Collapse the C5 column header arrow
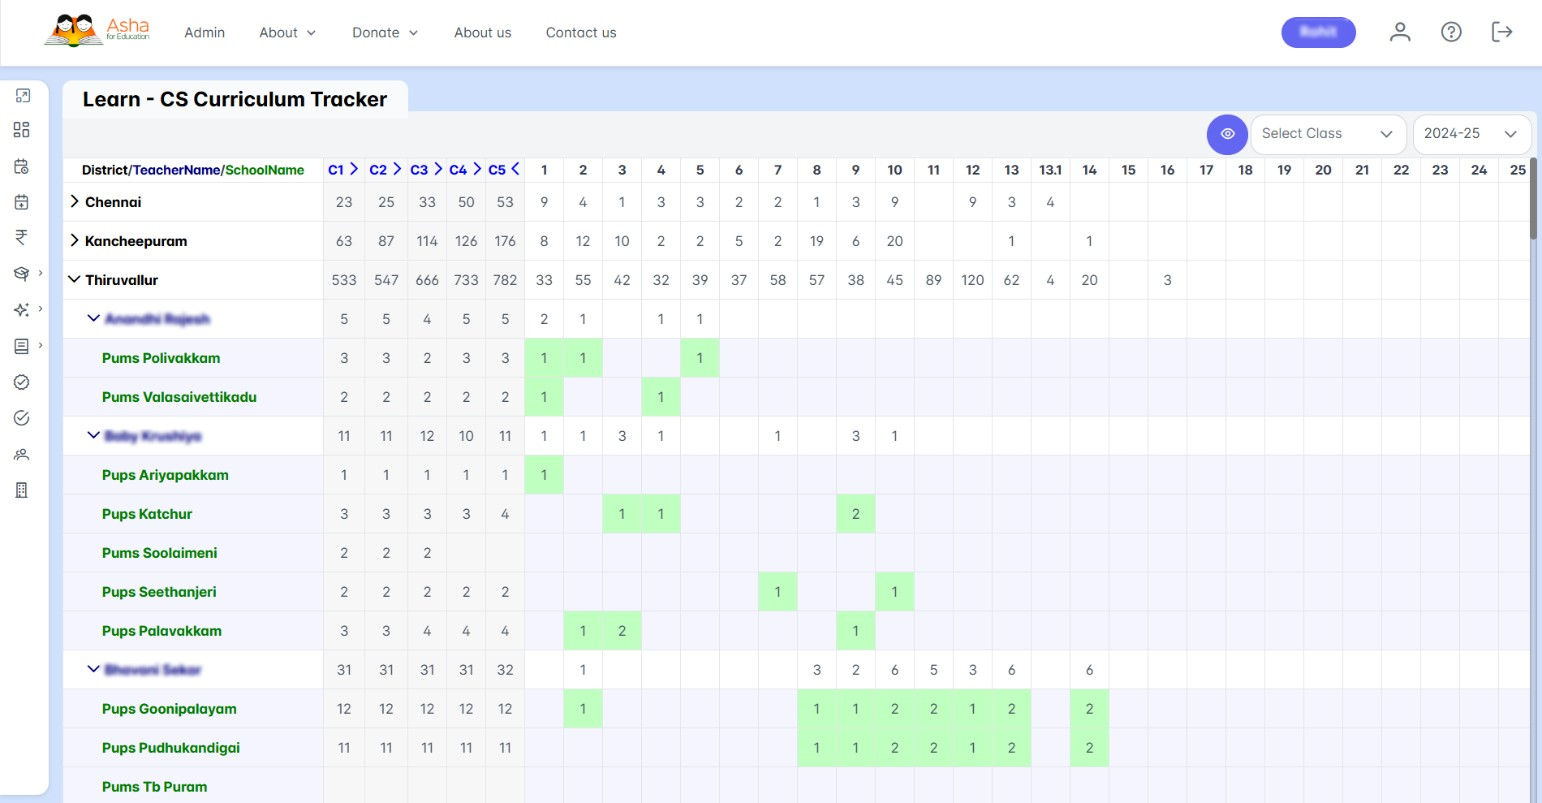Image resolution: width=1542 pixels, height=803 pixels. (515, 170)
